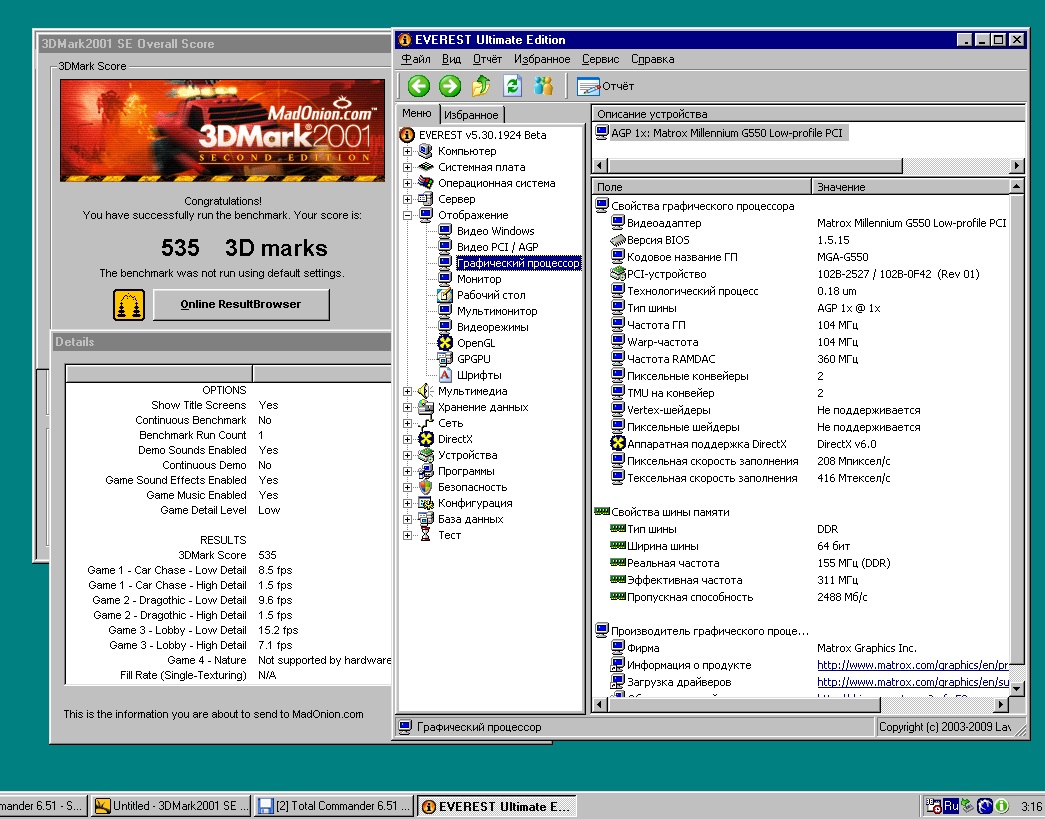Click the Up folder toolbar icon
Viewport: 1045px width, 819px height.
coord(481,86)
